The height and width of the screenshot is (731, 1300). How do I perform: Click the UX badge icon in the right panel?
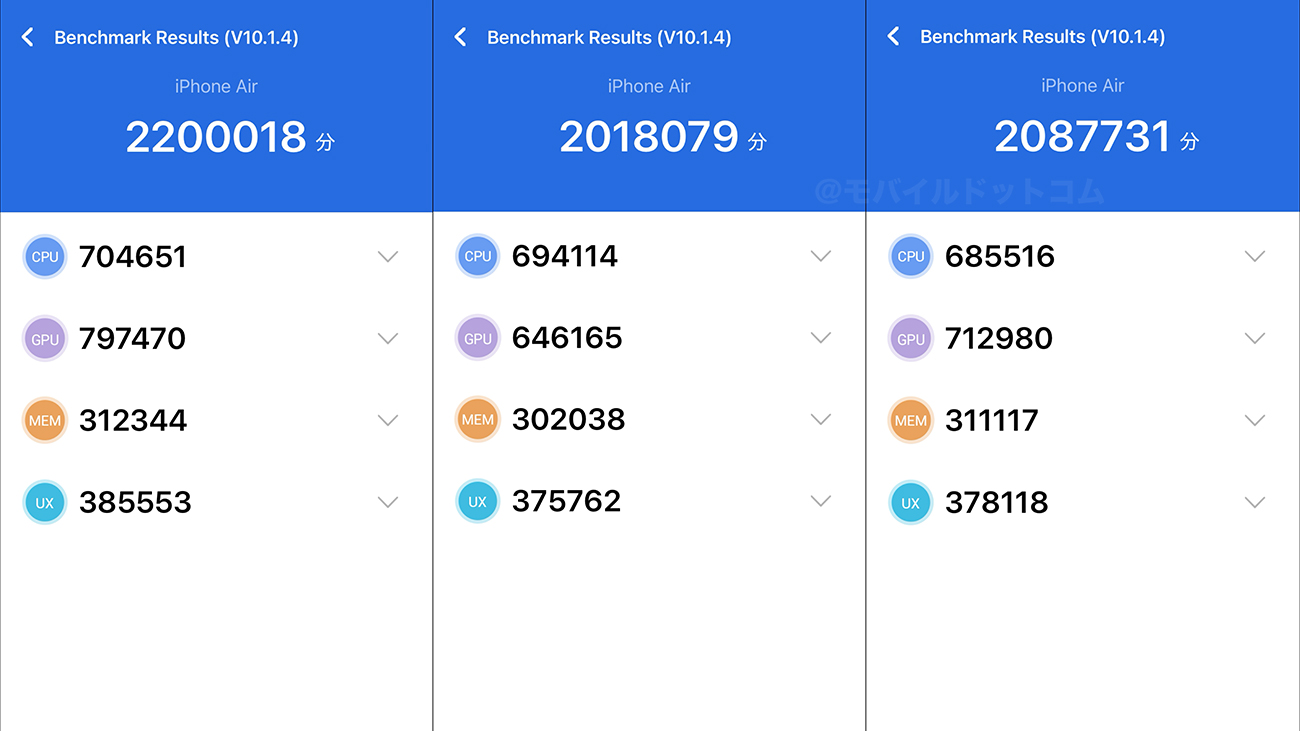pos(910,502)
